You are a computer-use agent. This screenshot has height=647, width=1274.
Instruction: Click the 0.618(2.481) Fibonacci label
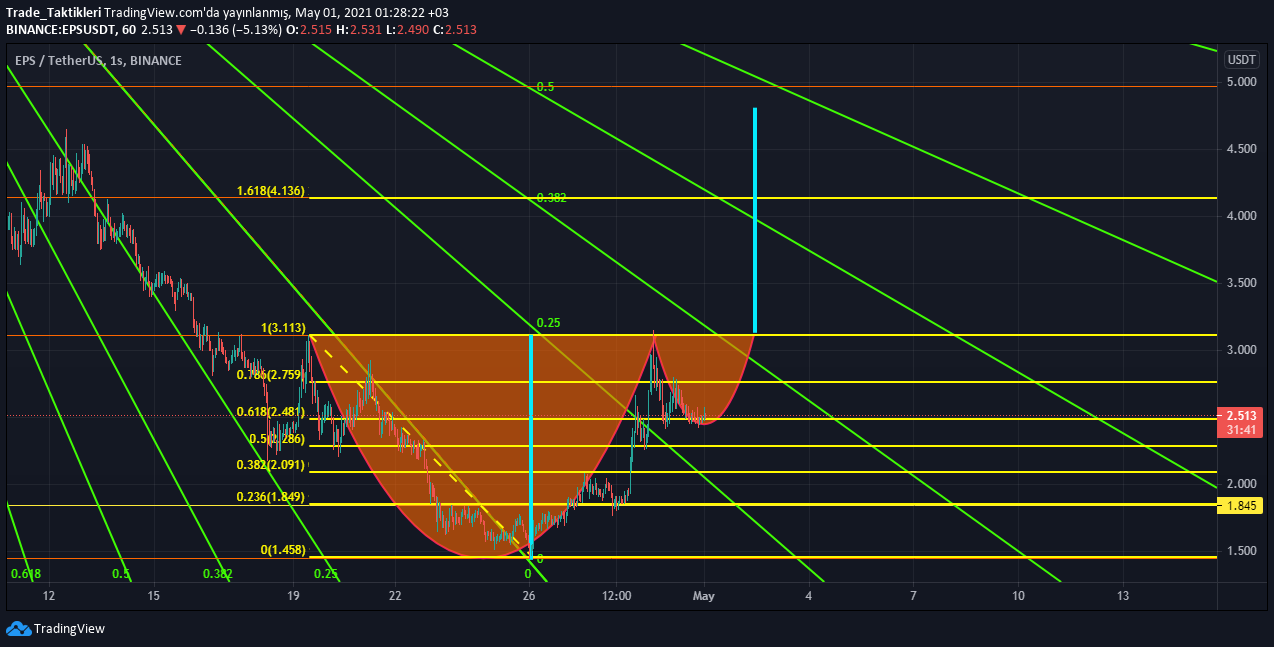(x=270, y=411)
